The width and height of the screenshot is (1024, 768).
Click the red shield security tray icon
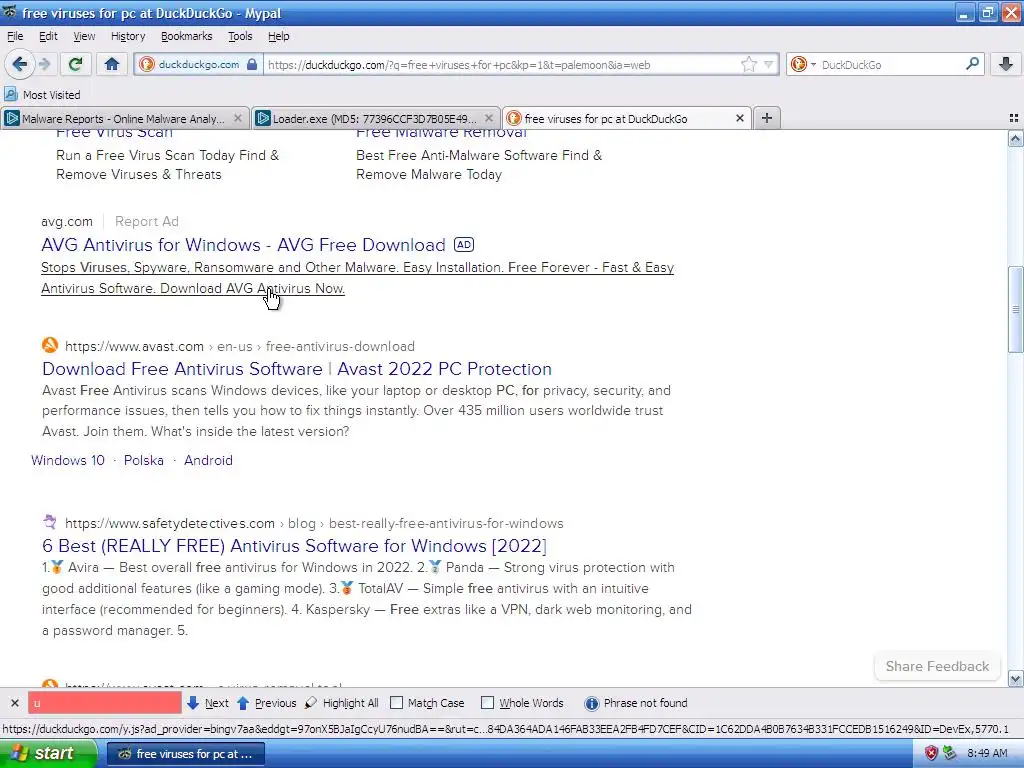931,754
